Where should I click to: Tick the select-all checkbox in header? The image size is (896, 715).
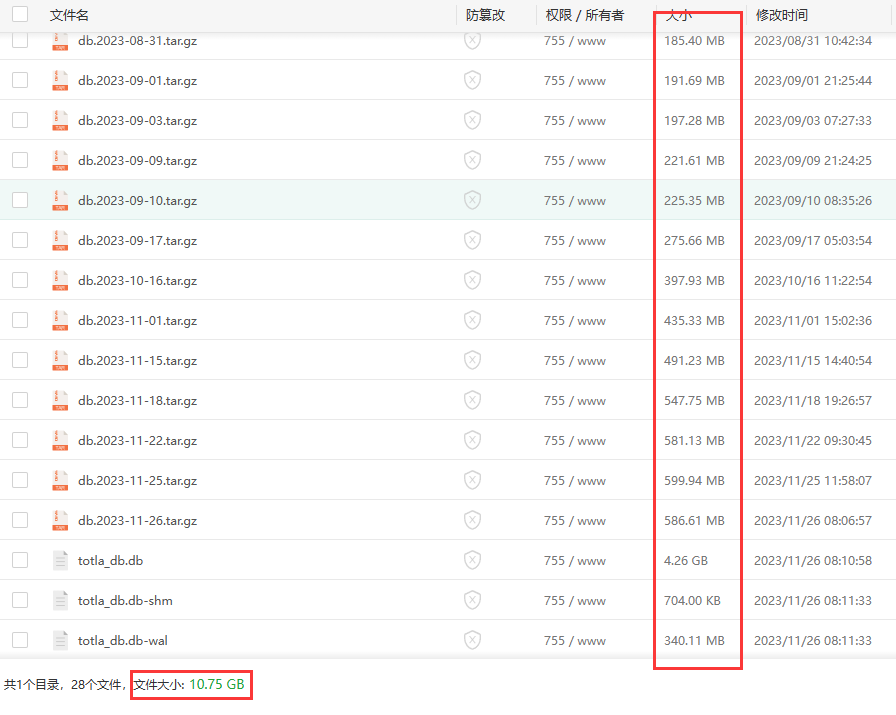(20, 14)
